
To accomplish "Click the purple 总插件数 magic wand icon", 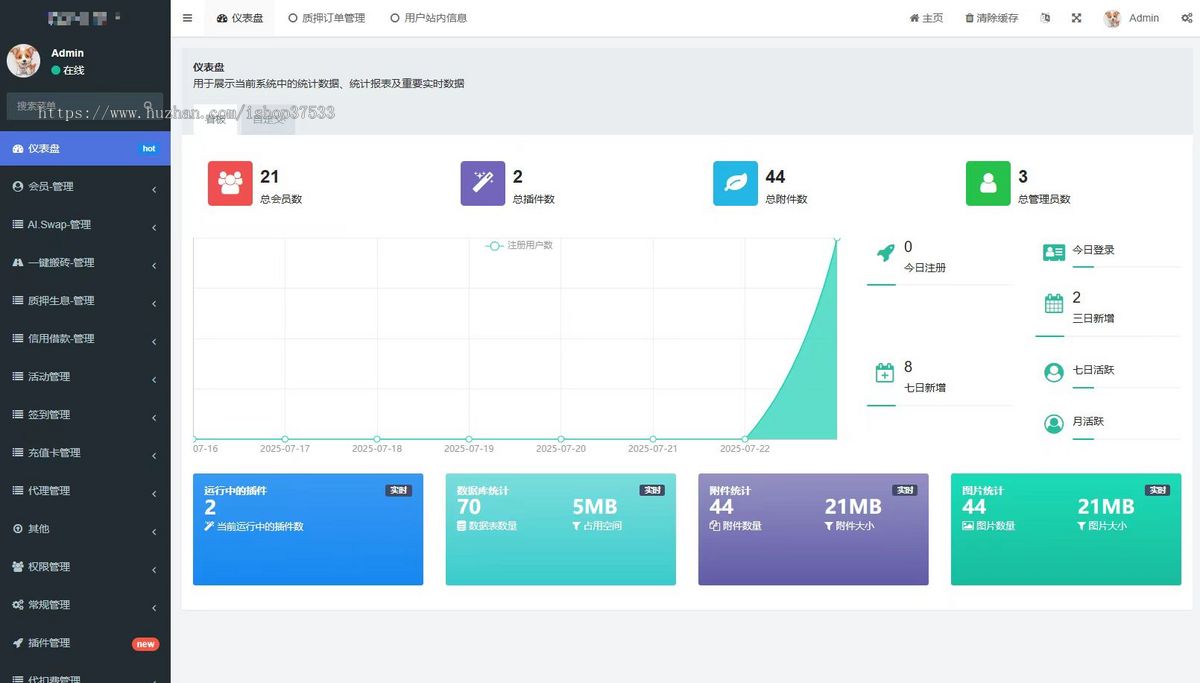I will (483, 183).
